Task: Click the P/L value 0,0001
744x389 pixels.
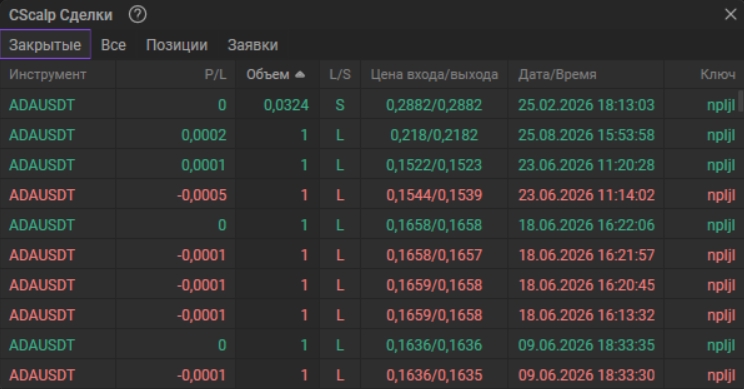Action: click(204, 165)
